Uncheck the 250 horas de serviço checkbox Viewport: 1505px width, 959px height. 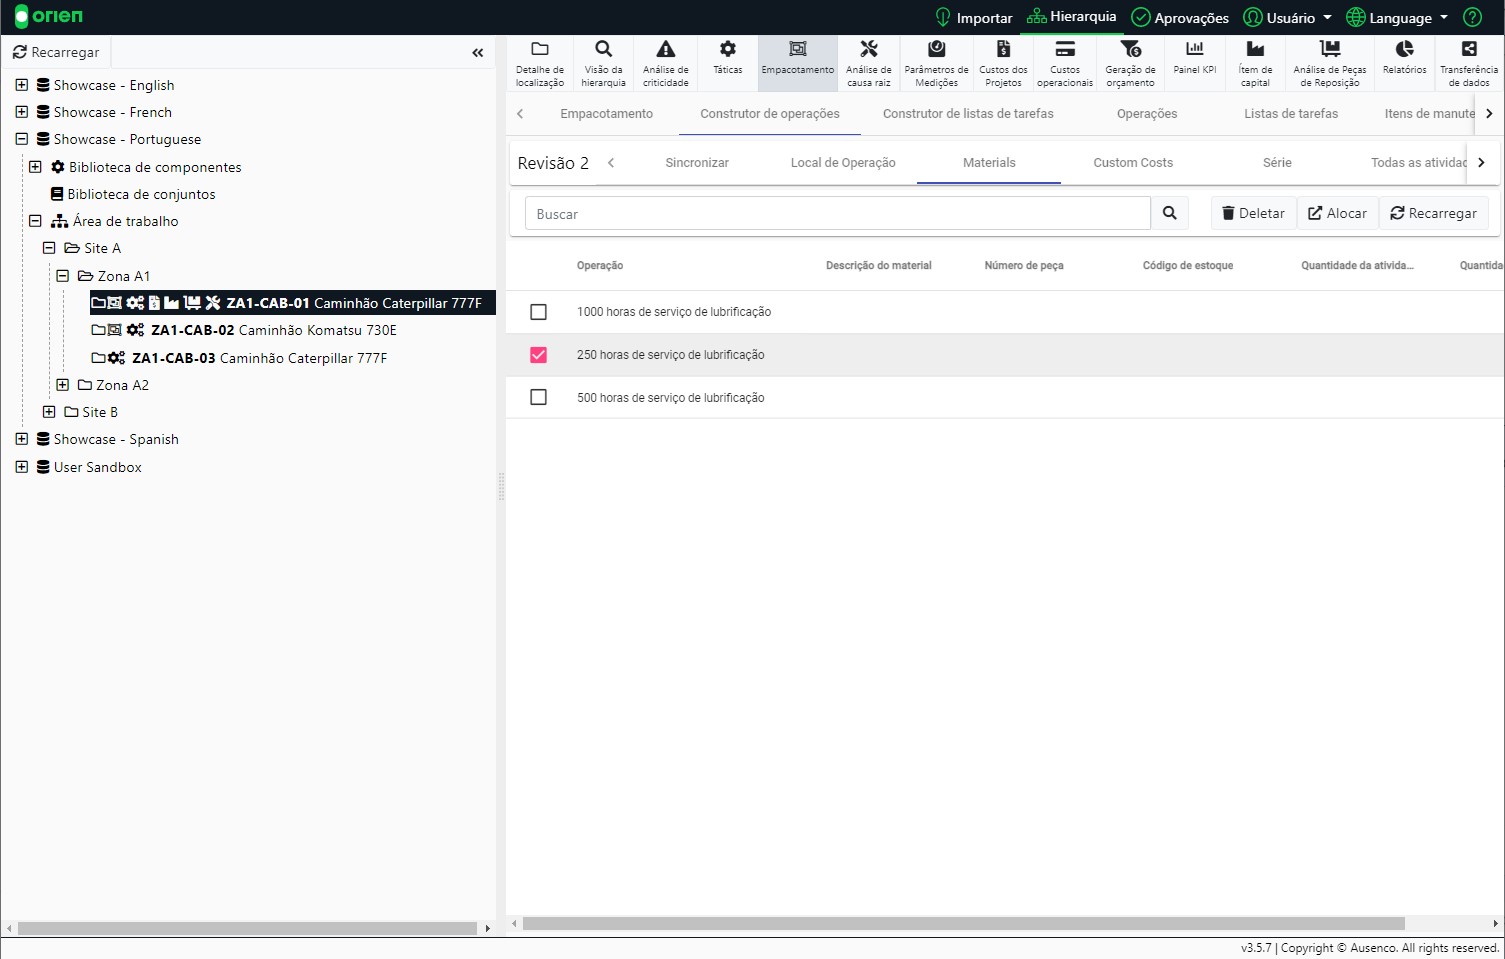pos(538,355)
